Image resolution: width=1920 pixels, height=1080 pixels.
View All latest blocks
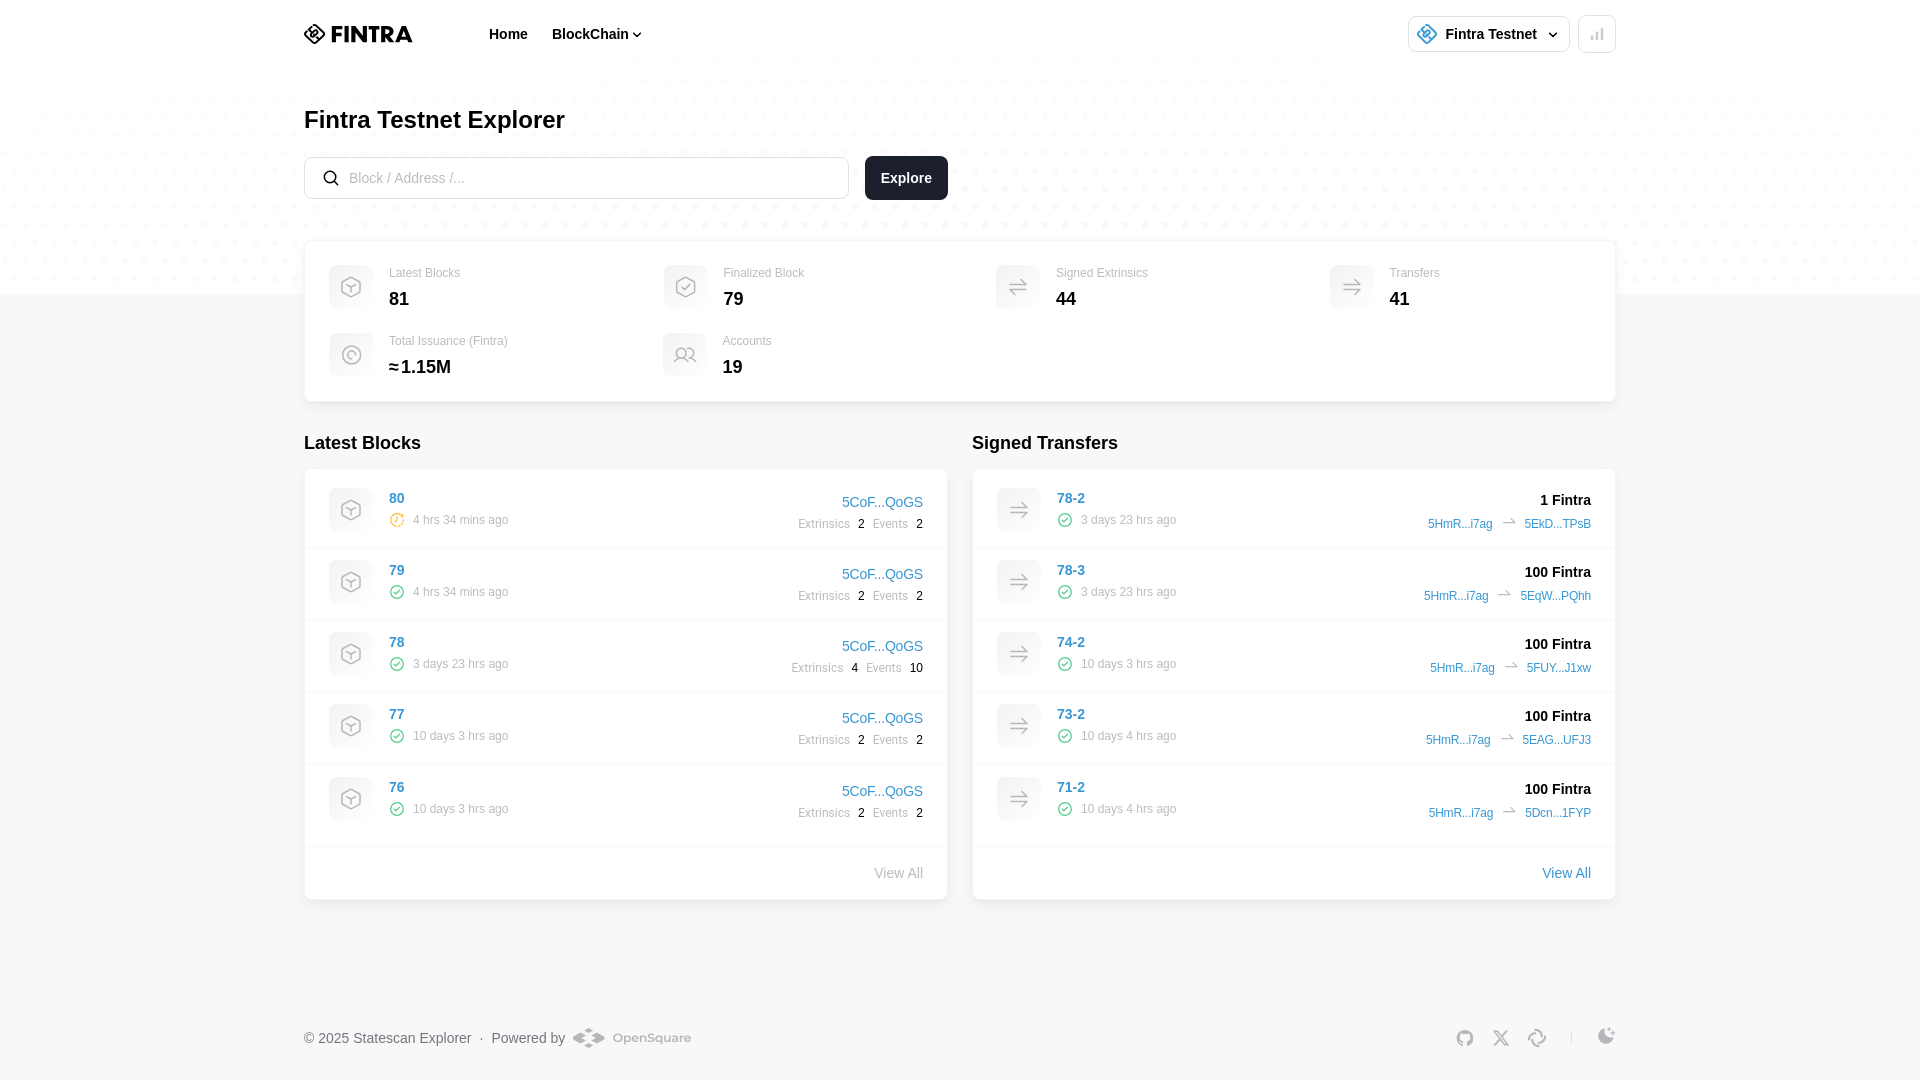tap(898, 873)
